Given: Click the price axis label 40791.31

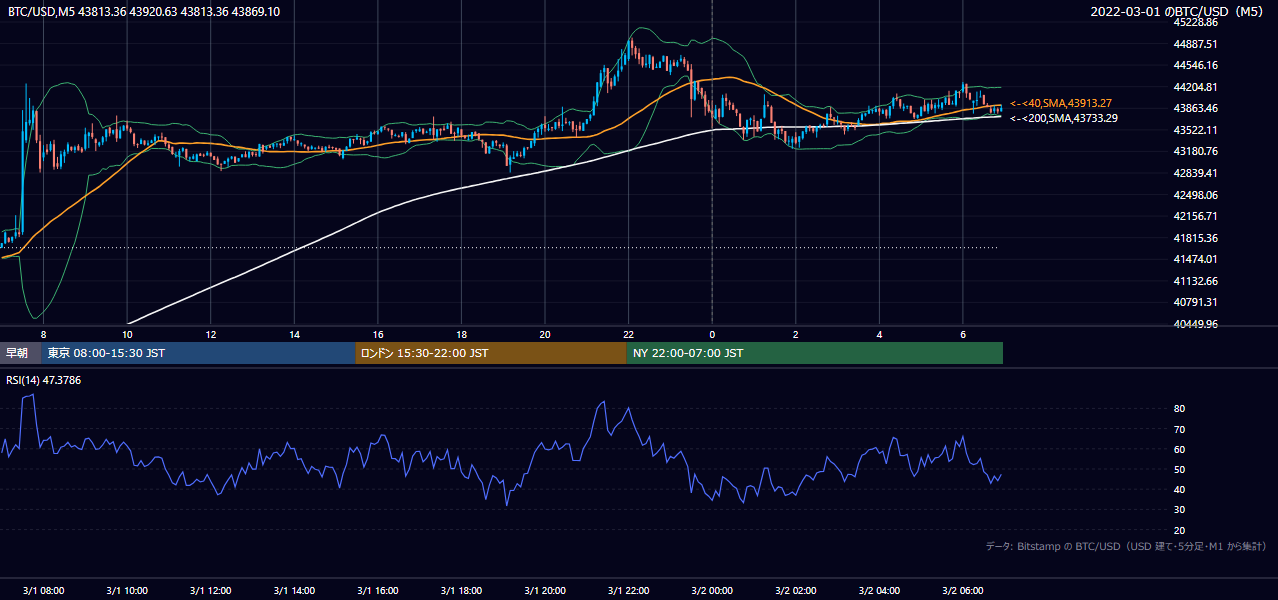Looking at the screenshot, I should click(x=1195, y=302).
